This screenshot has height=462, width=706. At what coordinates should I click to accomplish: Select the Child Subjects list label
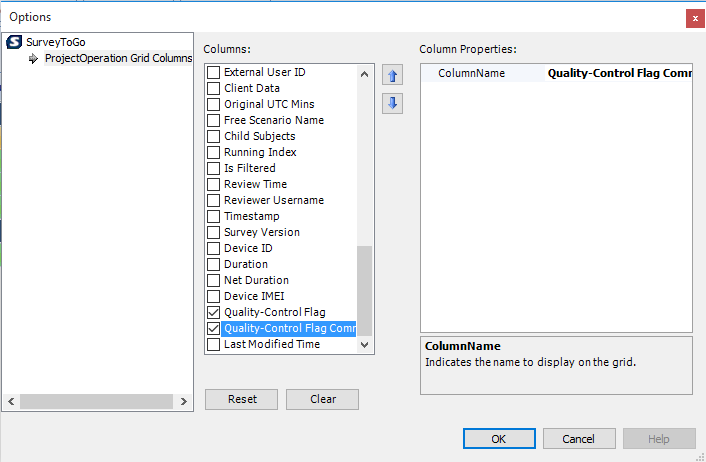(x=260, y=136)
